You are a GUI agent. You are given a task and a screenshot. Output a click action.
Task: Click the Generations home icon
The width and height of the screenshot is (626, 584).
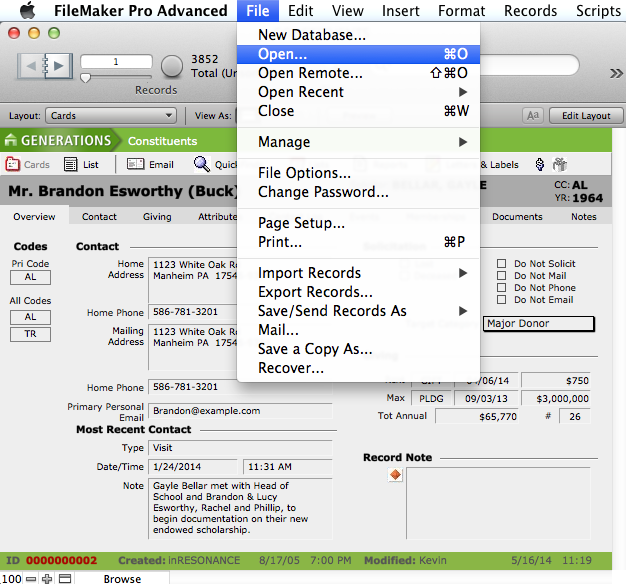pos(10,140)
